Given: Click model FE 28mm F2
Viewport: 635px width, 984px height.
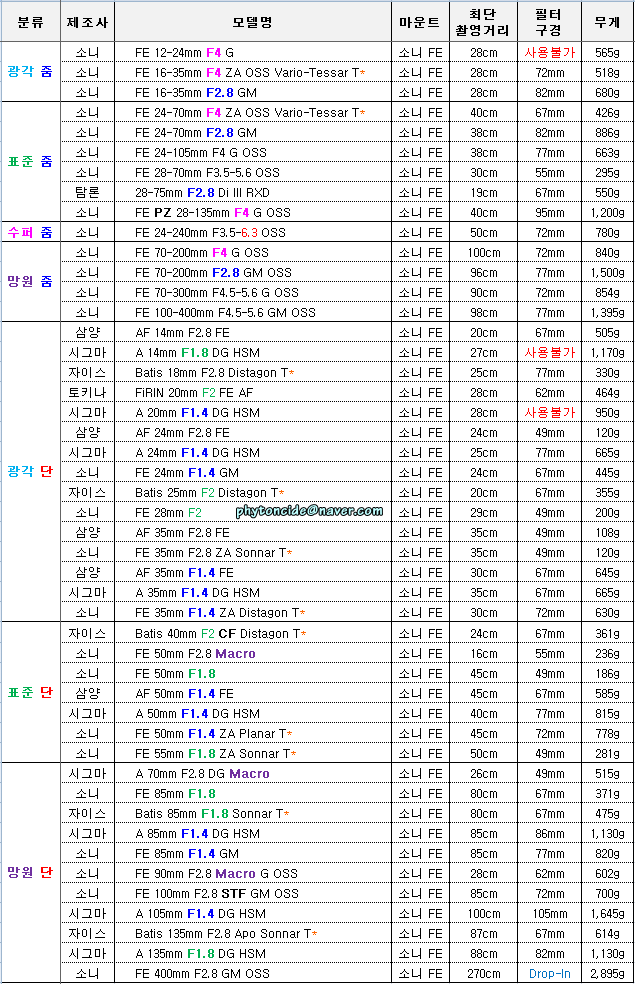Looking at the screenshot, I should tap(169, 513).
